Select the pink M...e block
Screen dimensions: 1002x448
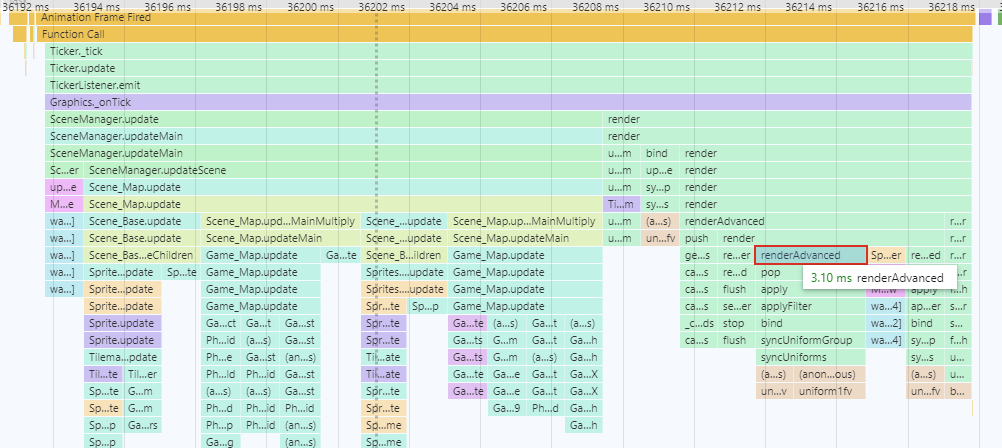[x=65, y=205]
